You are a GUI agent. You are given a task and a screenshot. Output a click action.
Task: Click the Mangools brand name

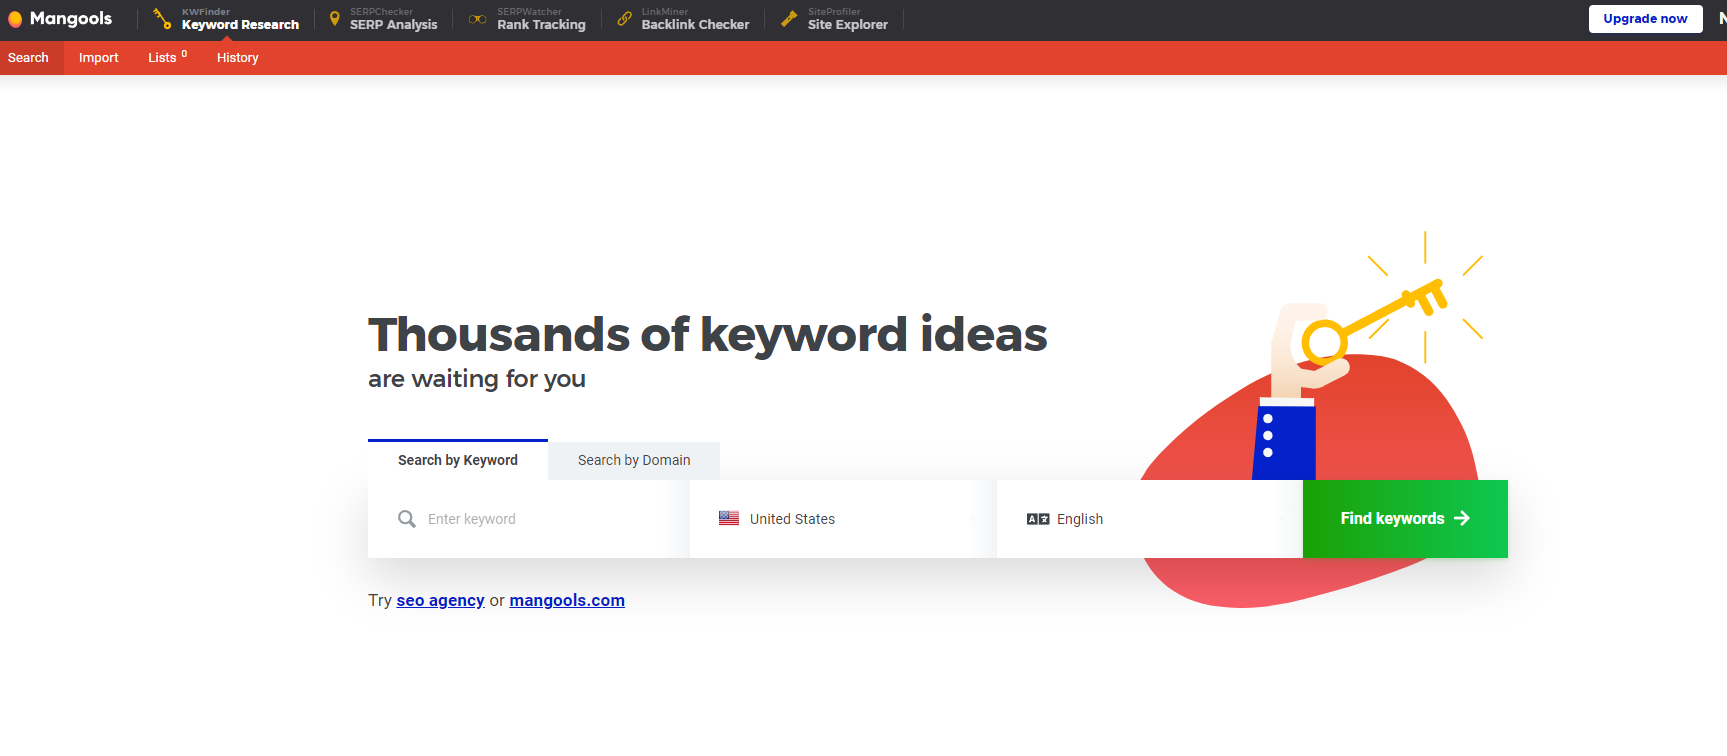(71, 19)
